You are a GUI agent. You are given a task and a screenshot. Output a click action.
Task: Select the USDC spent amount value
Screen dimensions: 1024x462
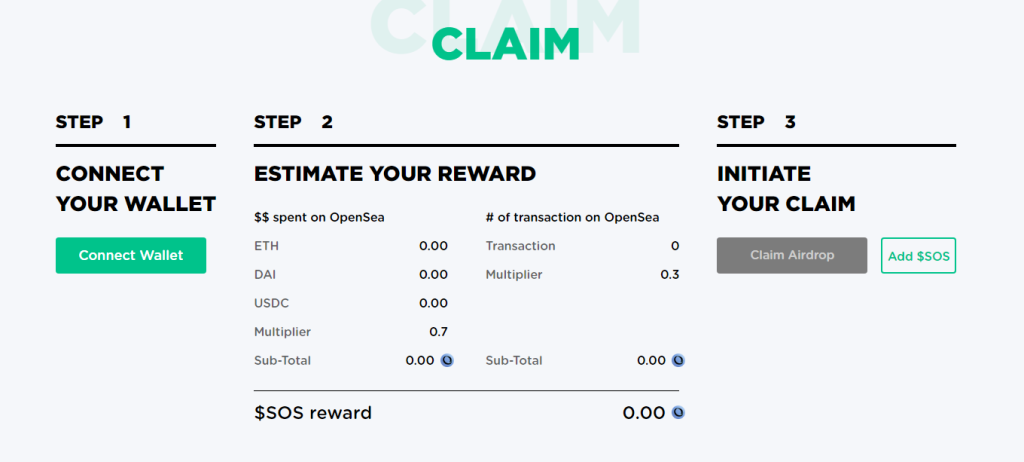click(x=433, y=303)
